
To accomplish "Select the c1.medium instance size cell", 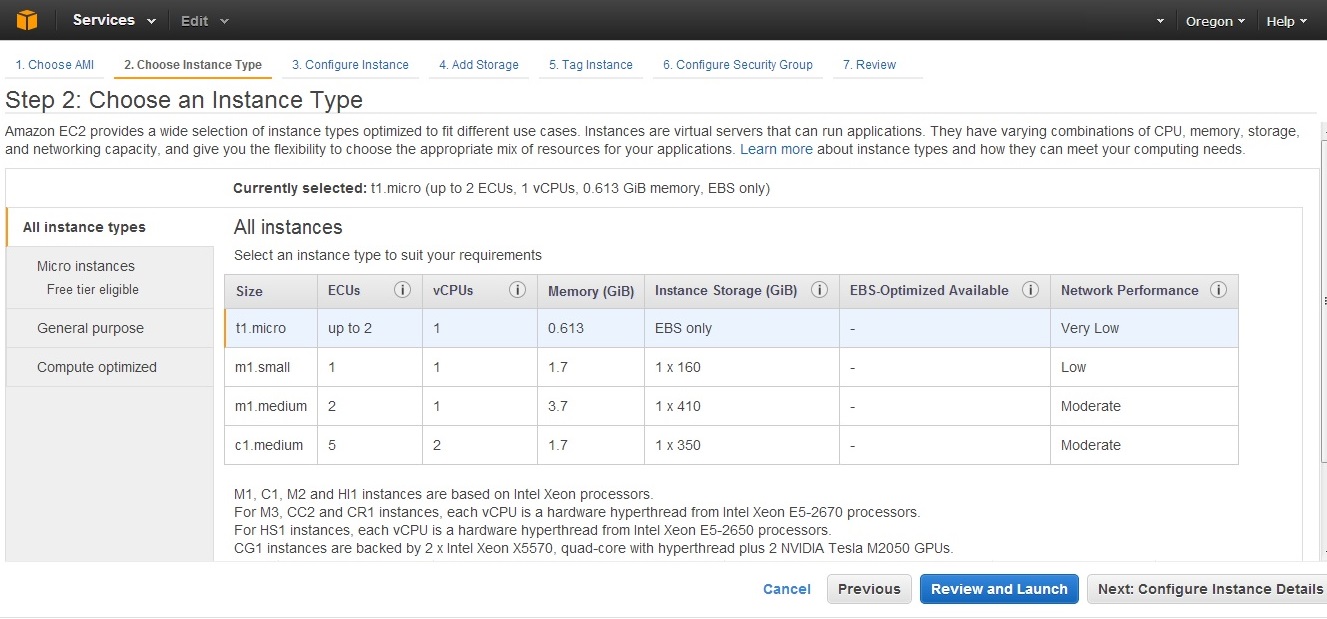I will 271,445.
